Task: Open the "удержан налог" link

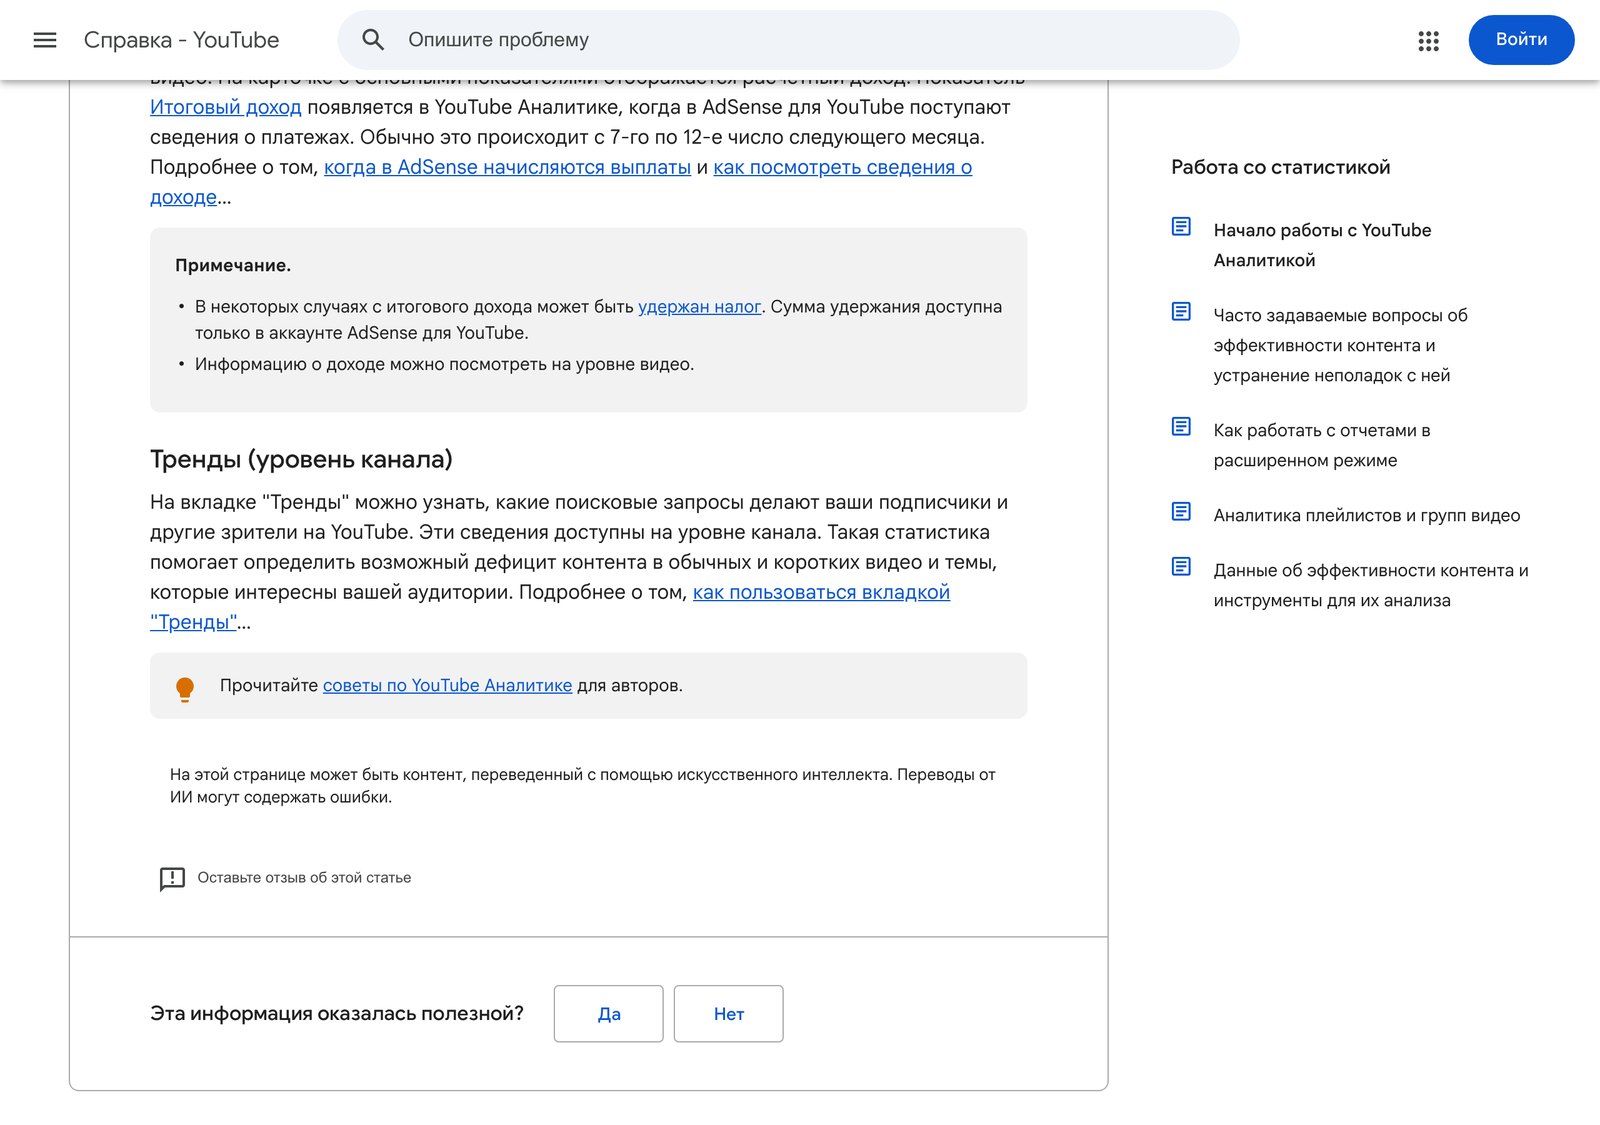Action: click(x=699, y=307)
